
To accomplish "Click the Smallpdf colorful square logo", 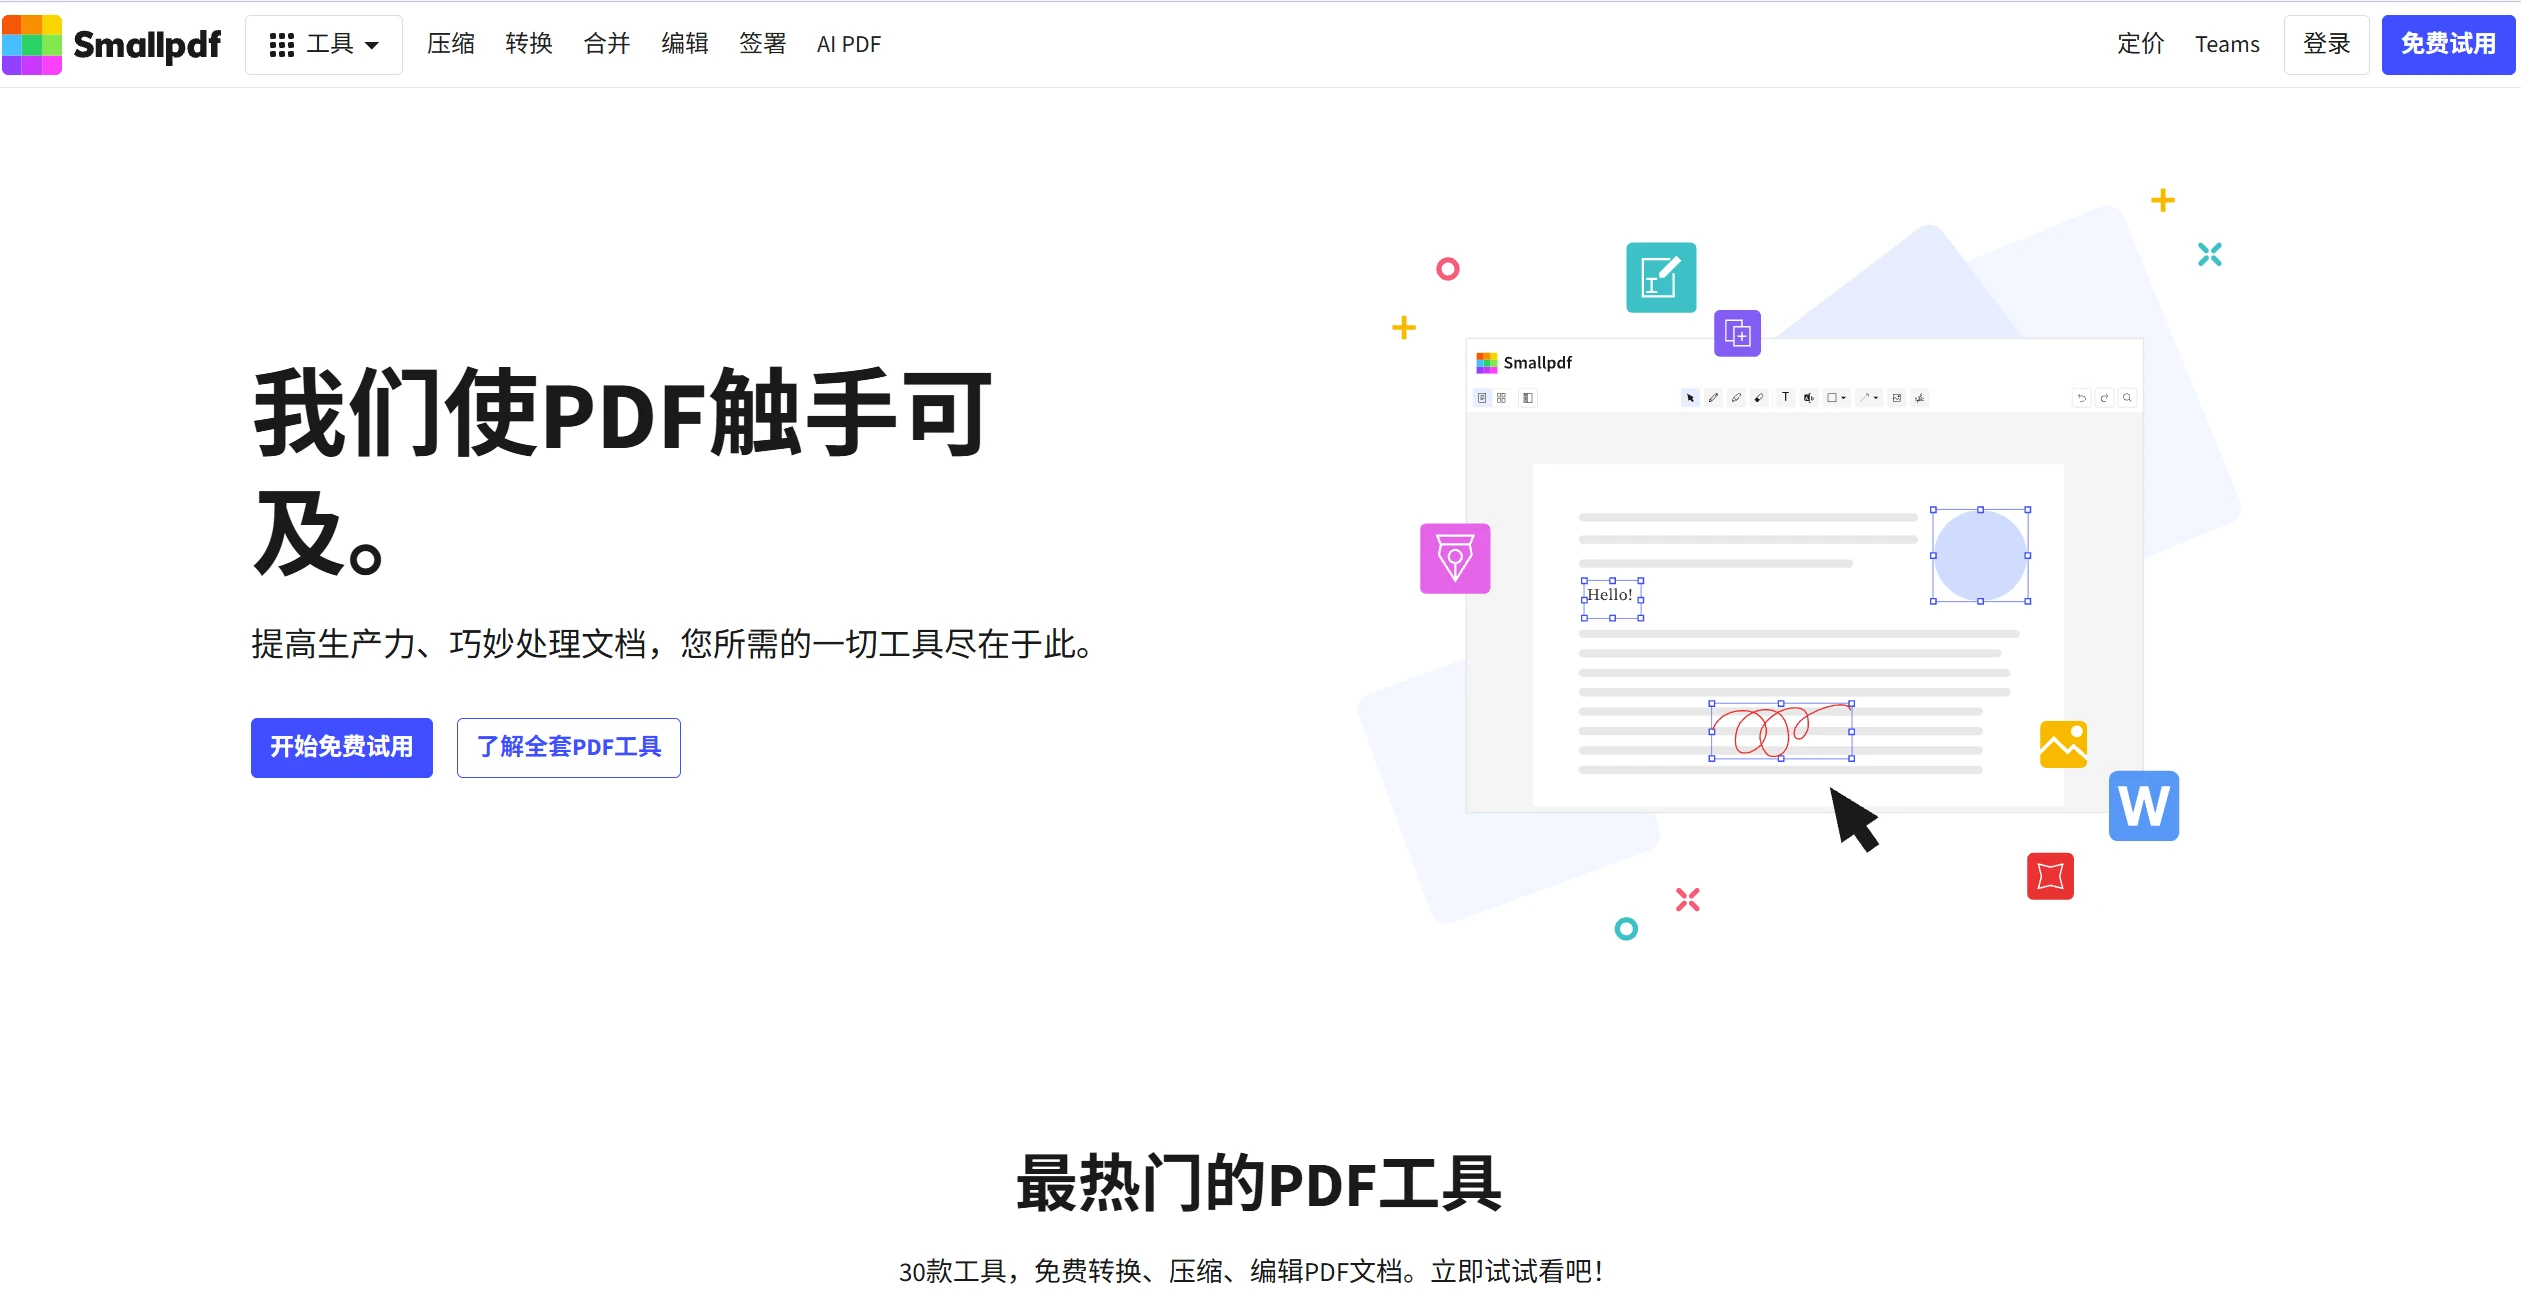I will click(32, 44).
